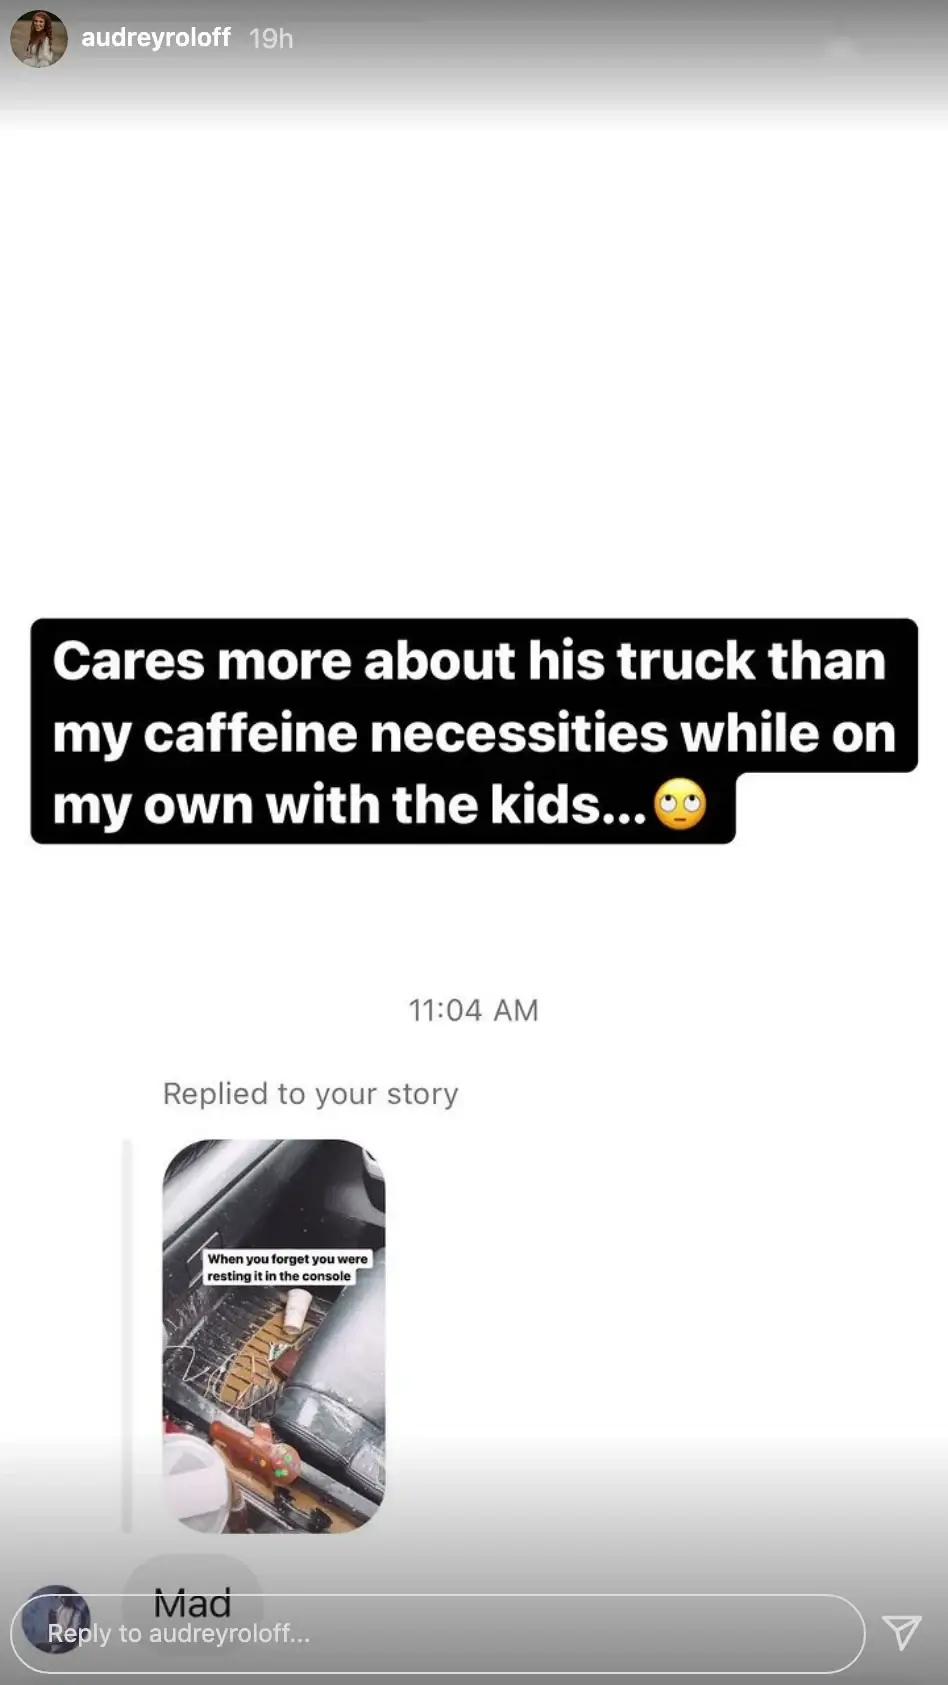Click caption line Cares more about his truck
This screenshot has height=1685, width=948.
[469, 661]
